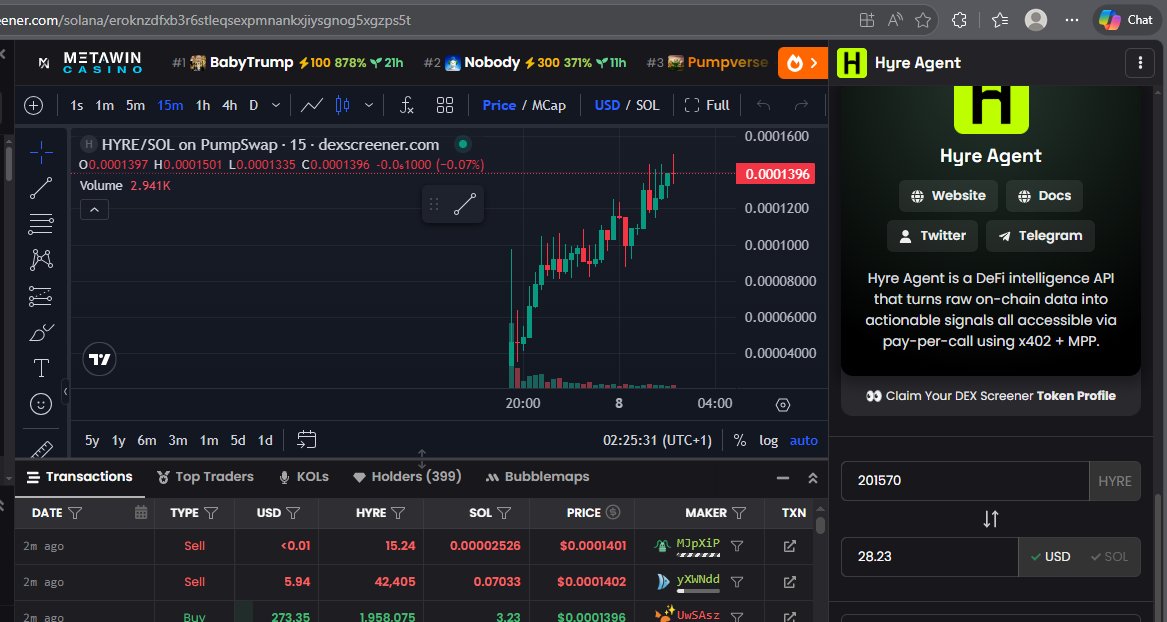Open transaction link for yXWNdd sell row

790,582
